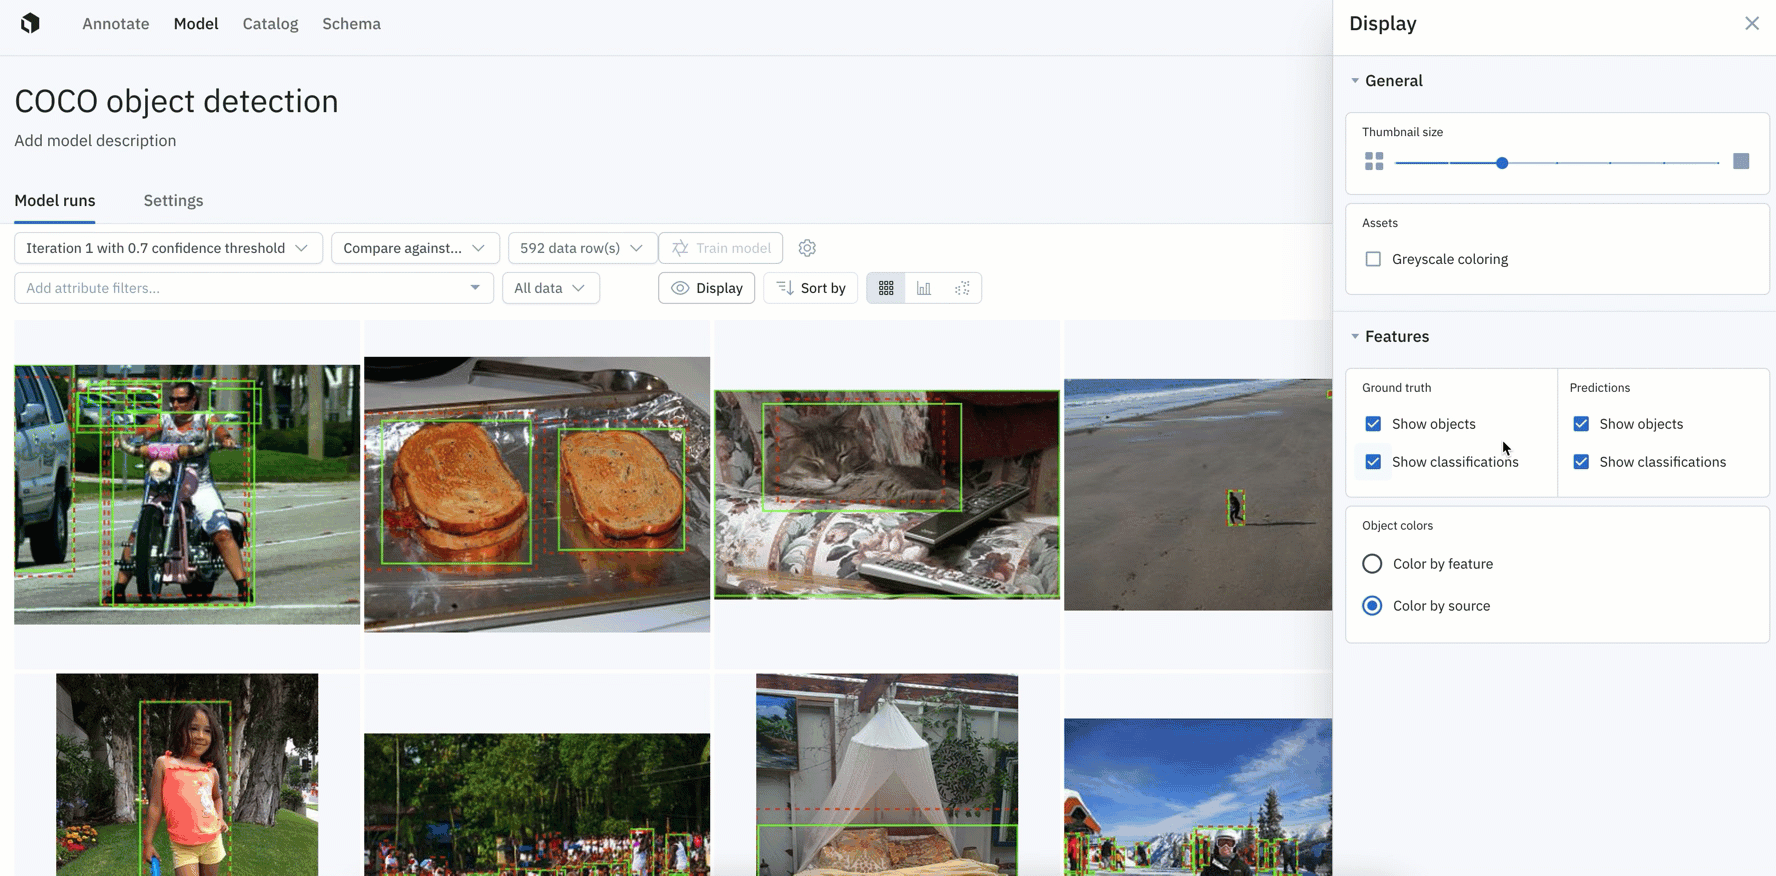
Task: Uncheck Predictions Show classifications
Action: [1581, 462]
